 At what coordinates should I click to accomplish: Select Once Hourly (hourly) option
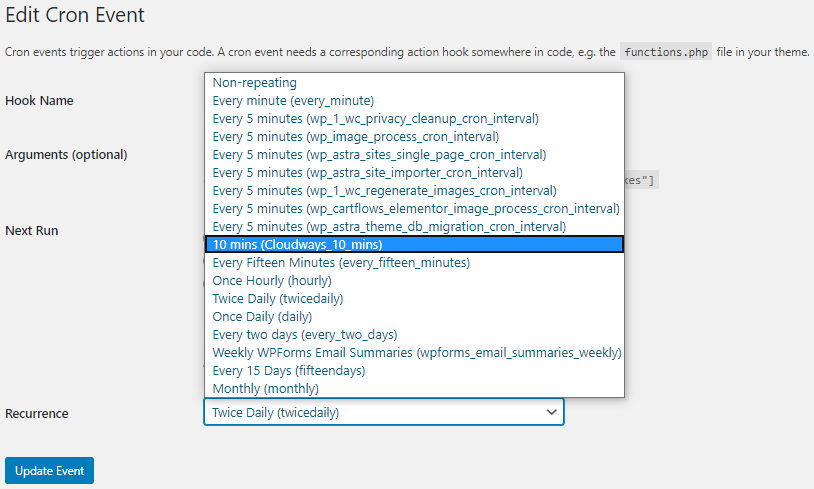click(x=273, y=281)
